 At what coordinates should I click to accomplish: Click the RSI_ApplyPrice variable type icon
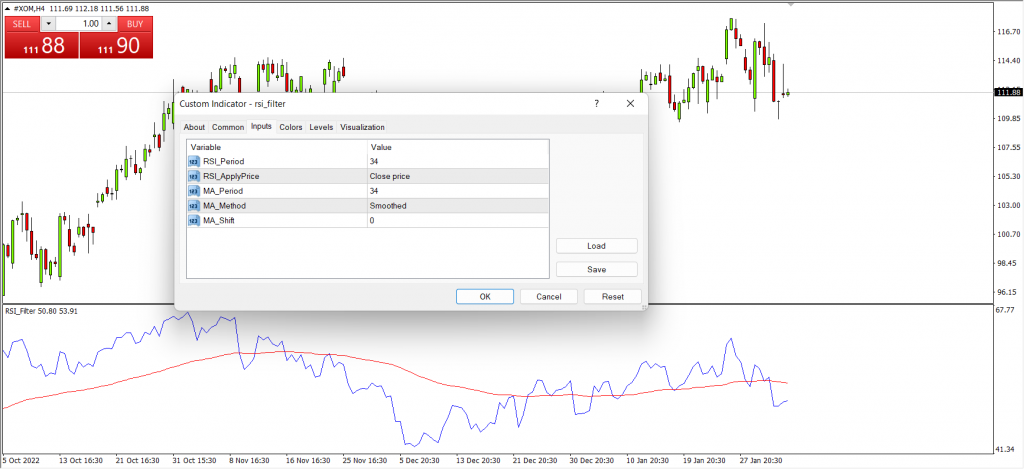[194, 176]
